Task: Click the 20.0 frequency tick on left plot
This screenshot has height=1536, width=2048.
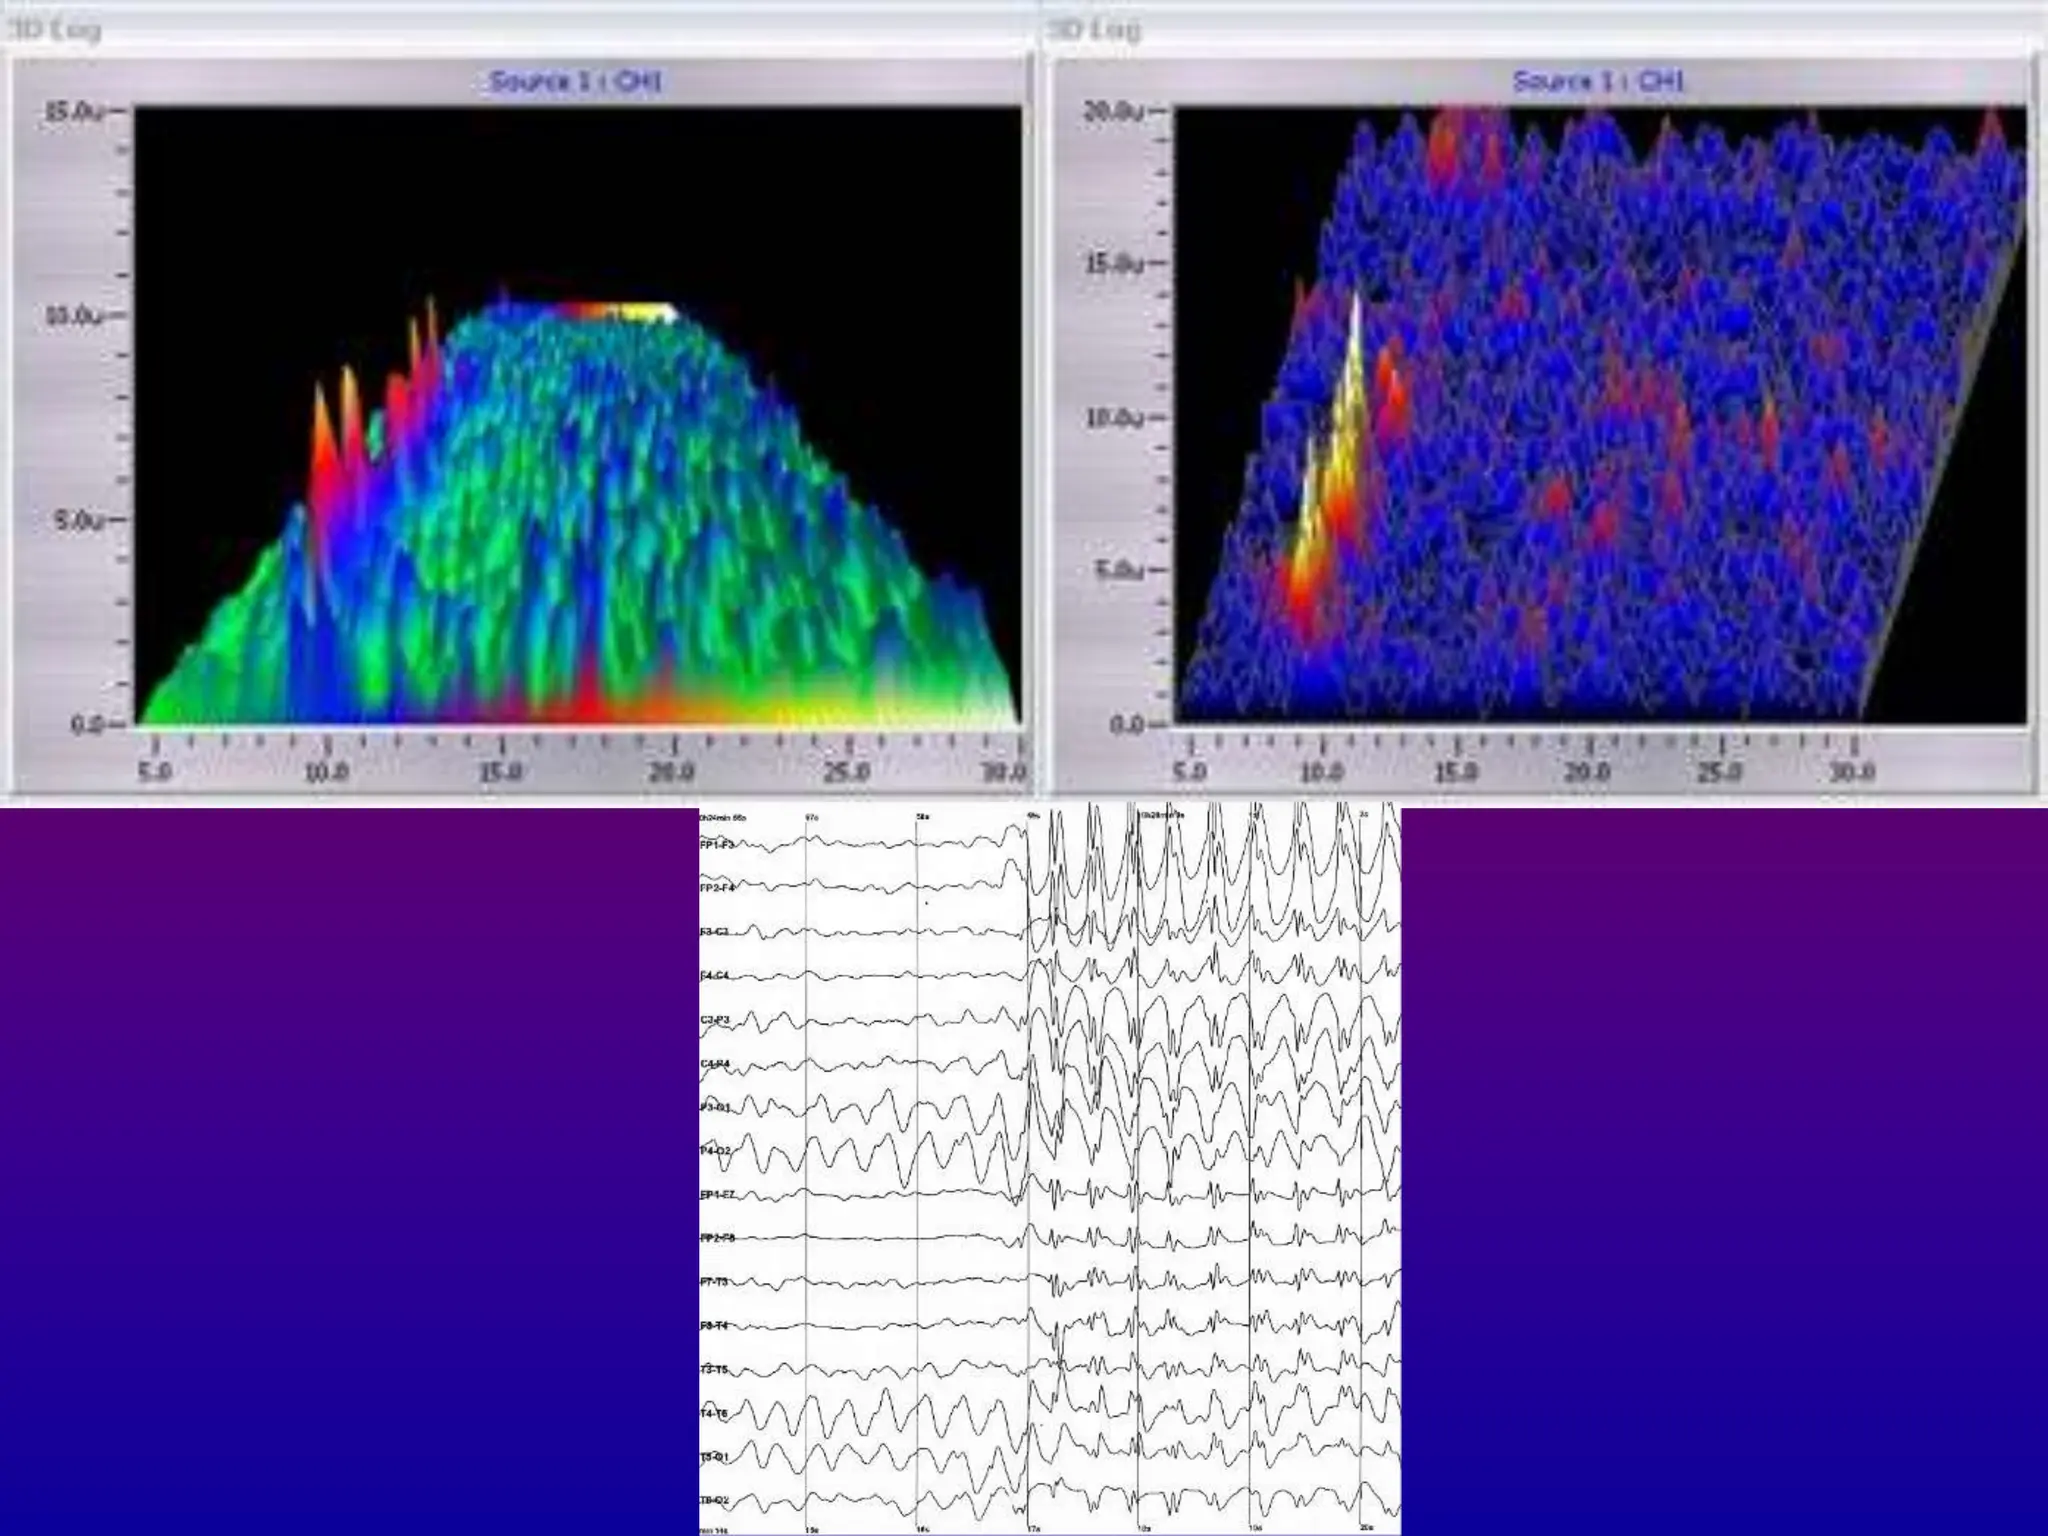Action: tap(672, 773)
